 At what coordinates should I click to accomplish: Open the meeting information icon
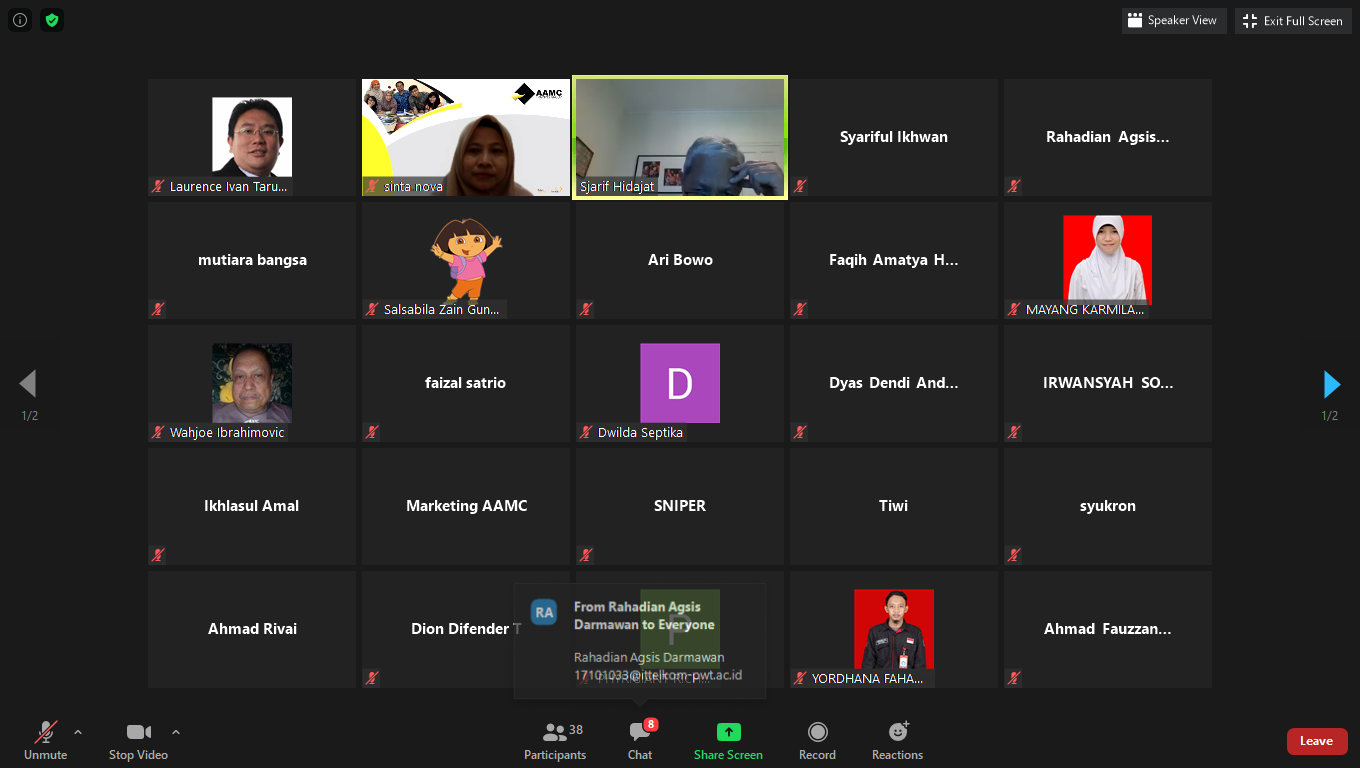[20, 20]
